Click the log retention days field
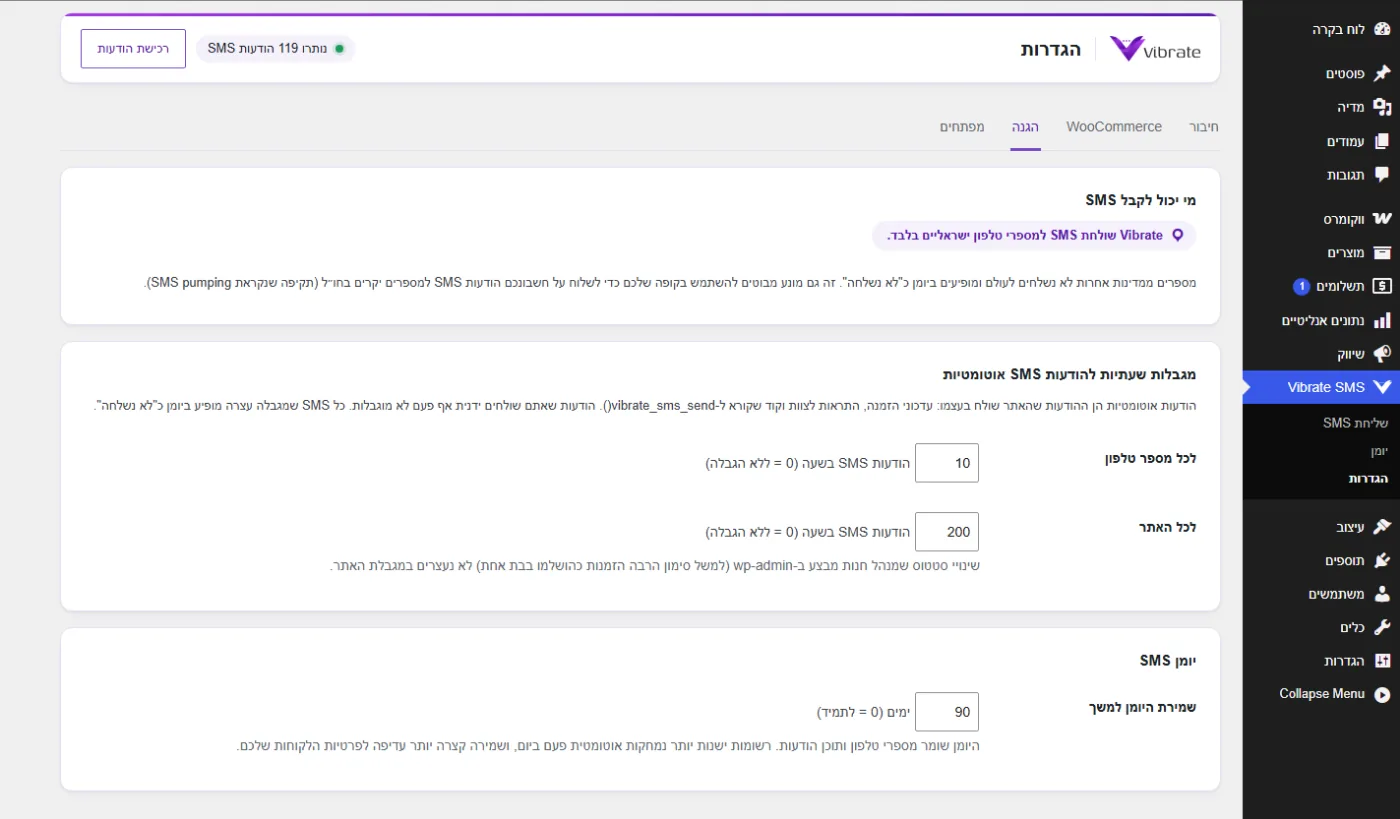1400x819 pixels. [947, 712]
